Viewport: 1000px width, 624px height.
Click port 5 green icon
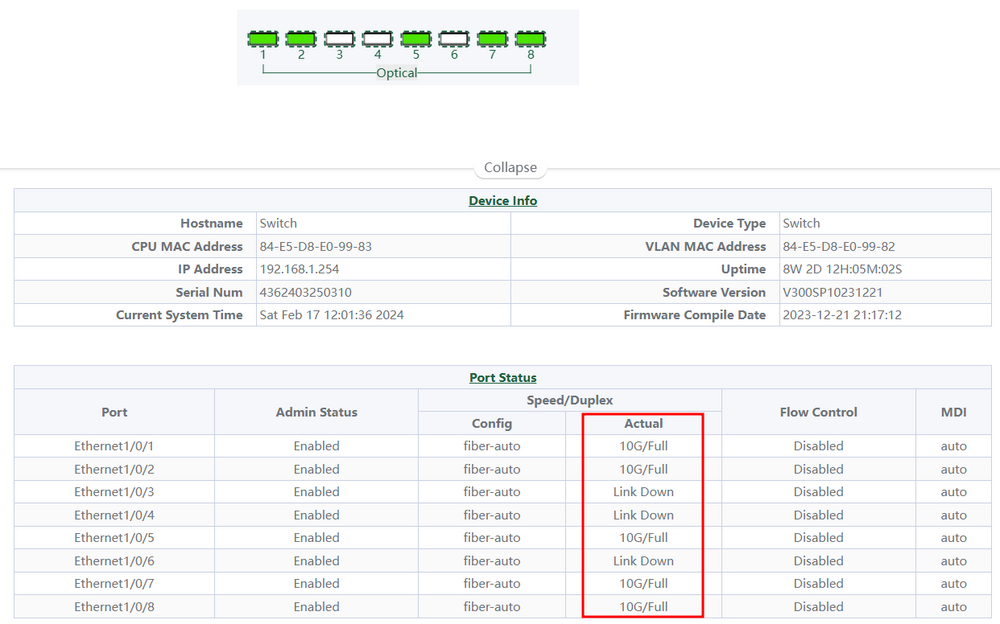coord(416,39)
